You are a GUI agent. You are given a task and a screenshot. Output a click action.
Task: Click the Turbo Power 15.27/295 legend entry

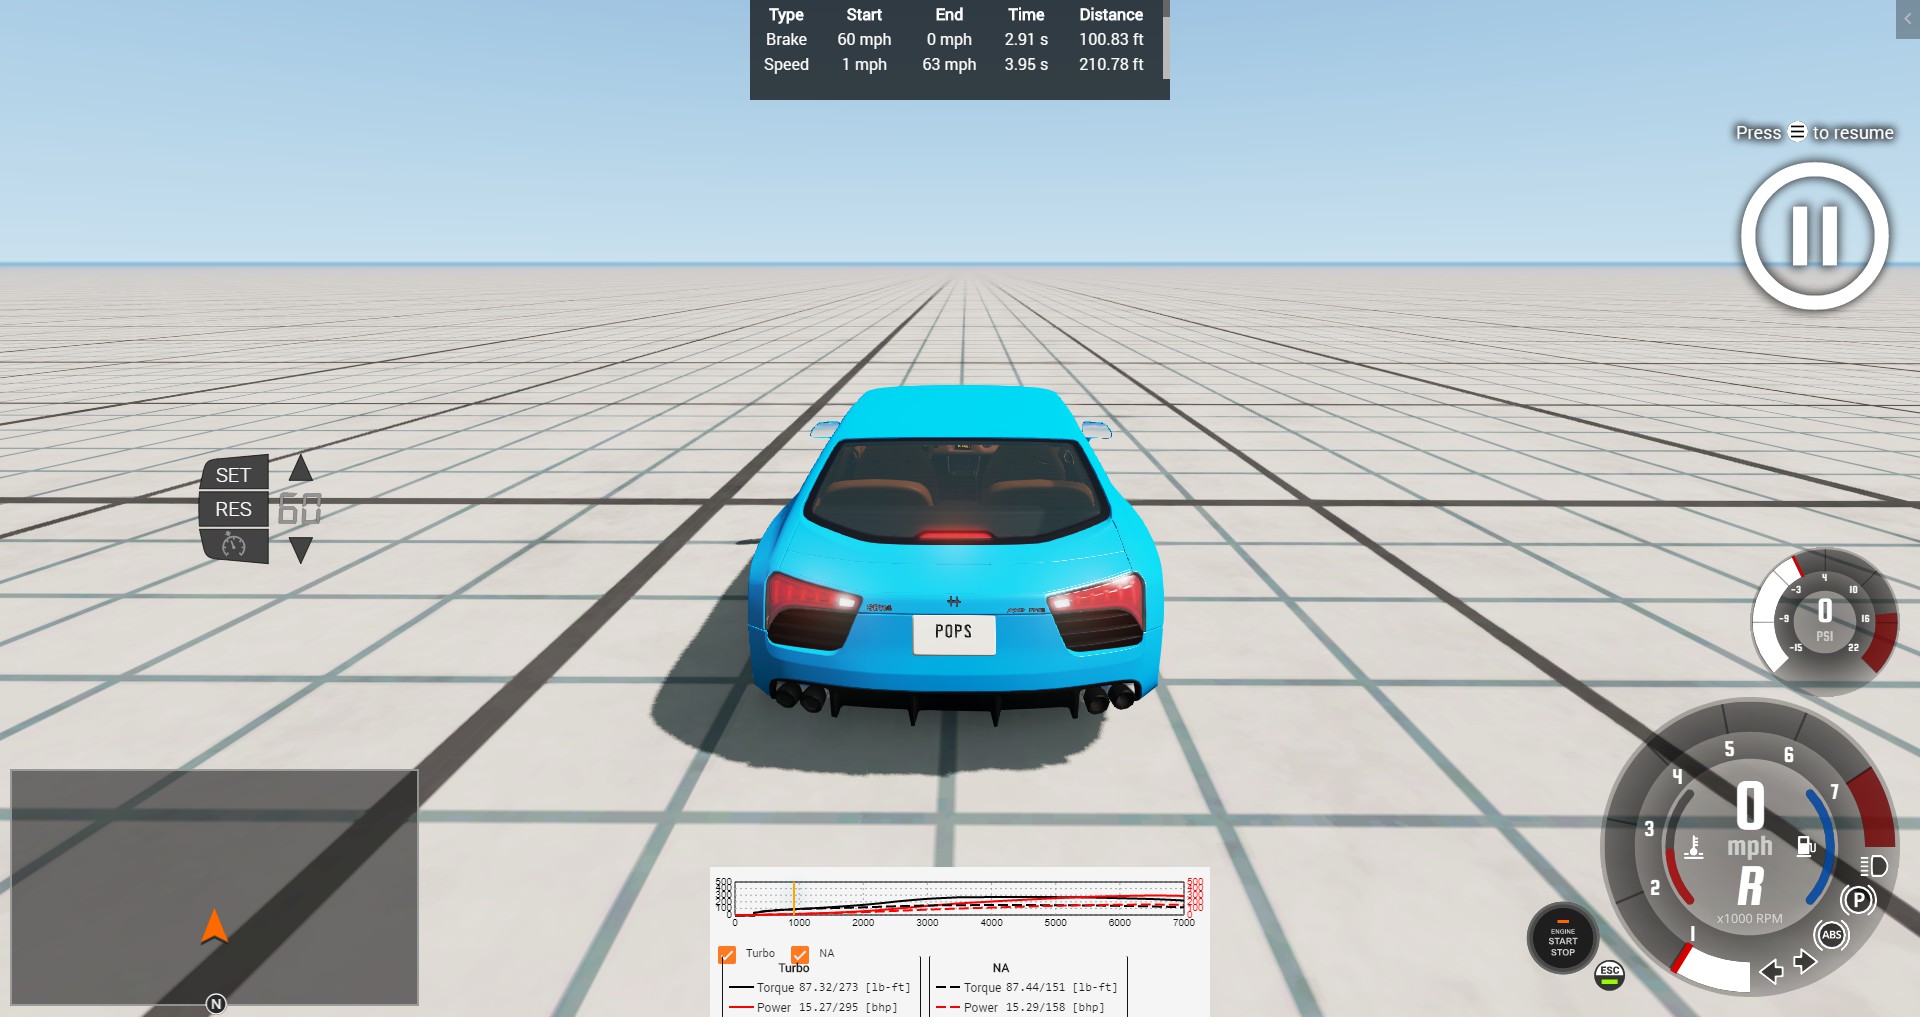pos(813,1007)
